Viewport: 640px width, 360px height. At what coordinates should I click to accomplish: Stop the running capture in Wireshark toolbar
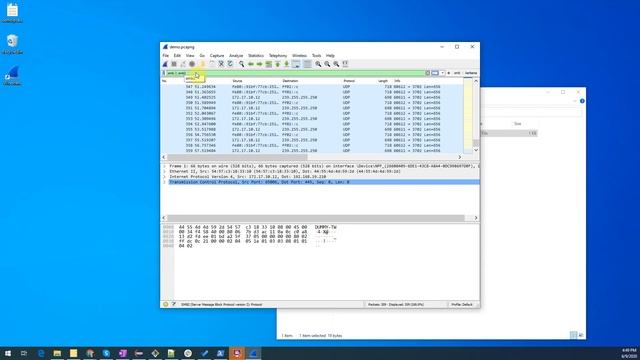coord(174,64)
